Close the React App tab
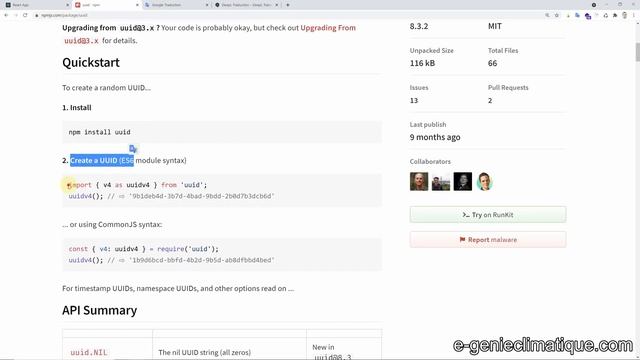The width and height of the screenshot is (640, 360). (x=67, y=5)
